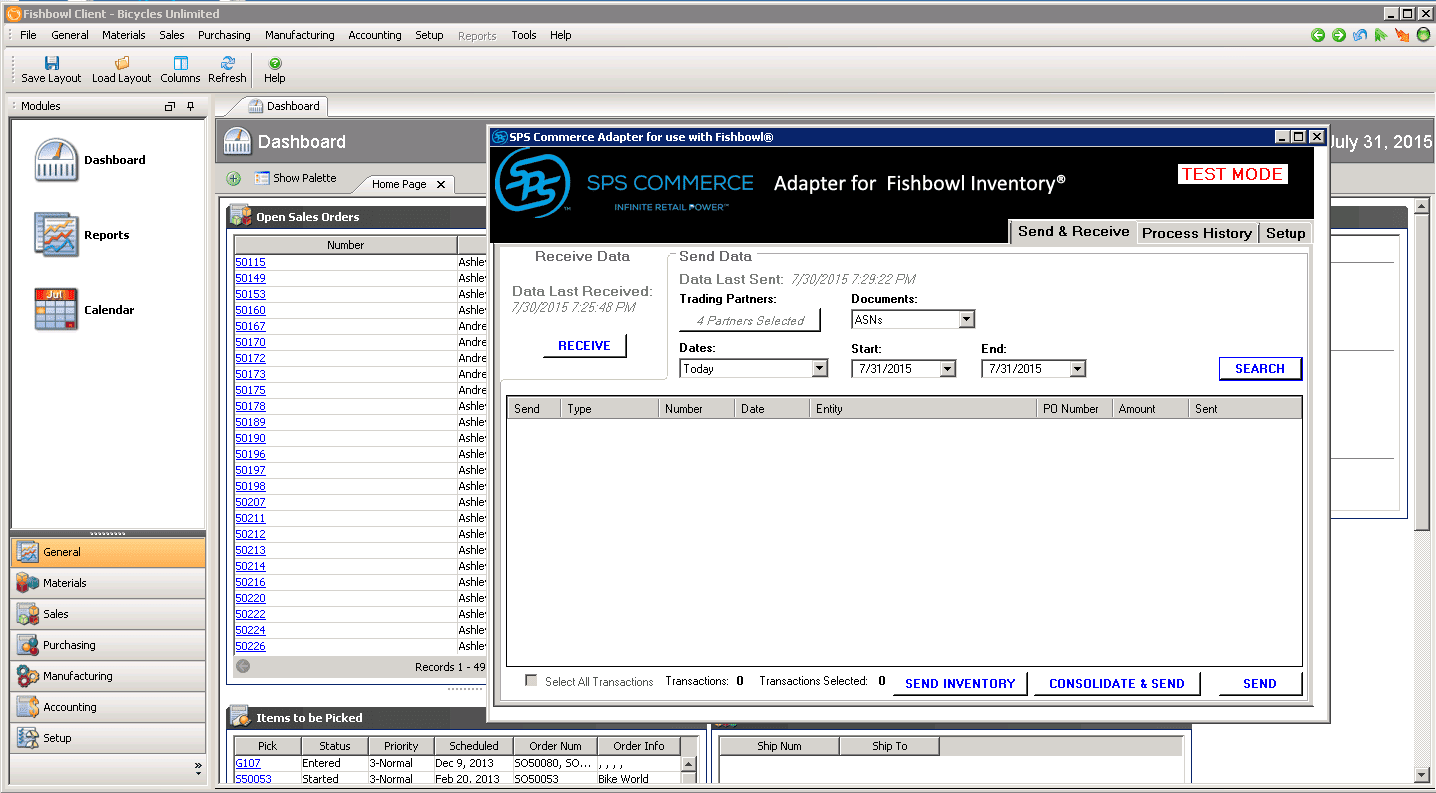Click the CONSOLIDATE & SEND button
Screen dimensions: 1436x793
1116,684
